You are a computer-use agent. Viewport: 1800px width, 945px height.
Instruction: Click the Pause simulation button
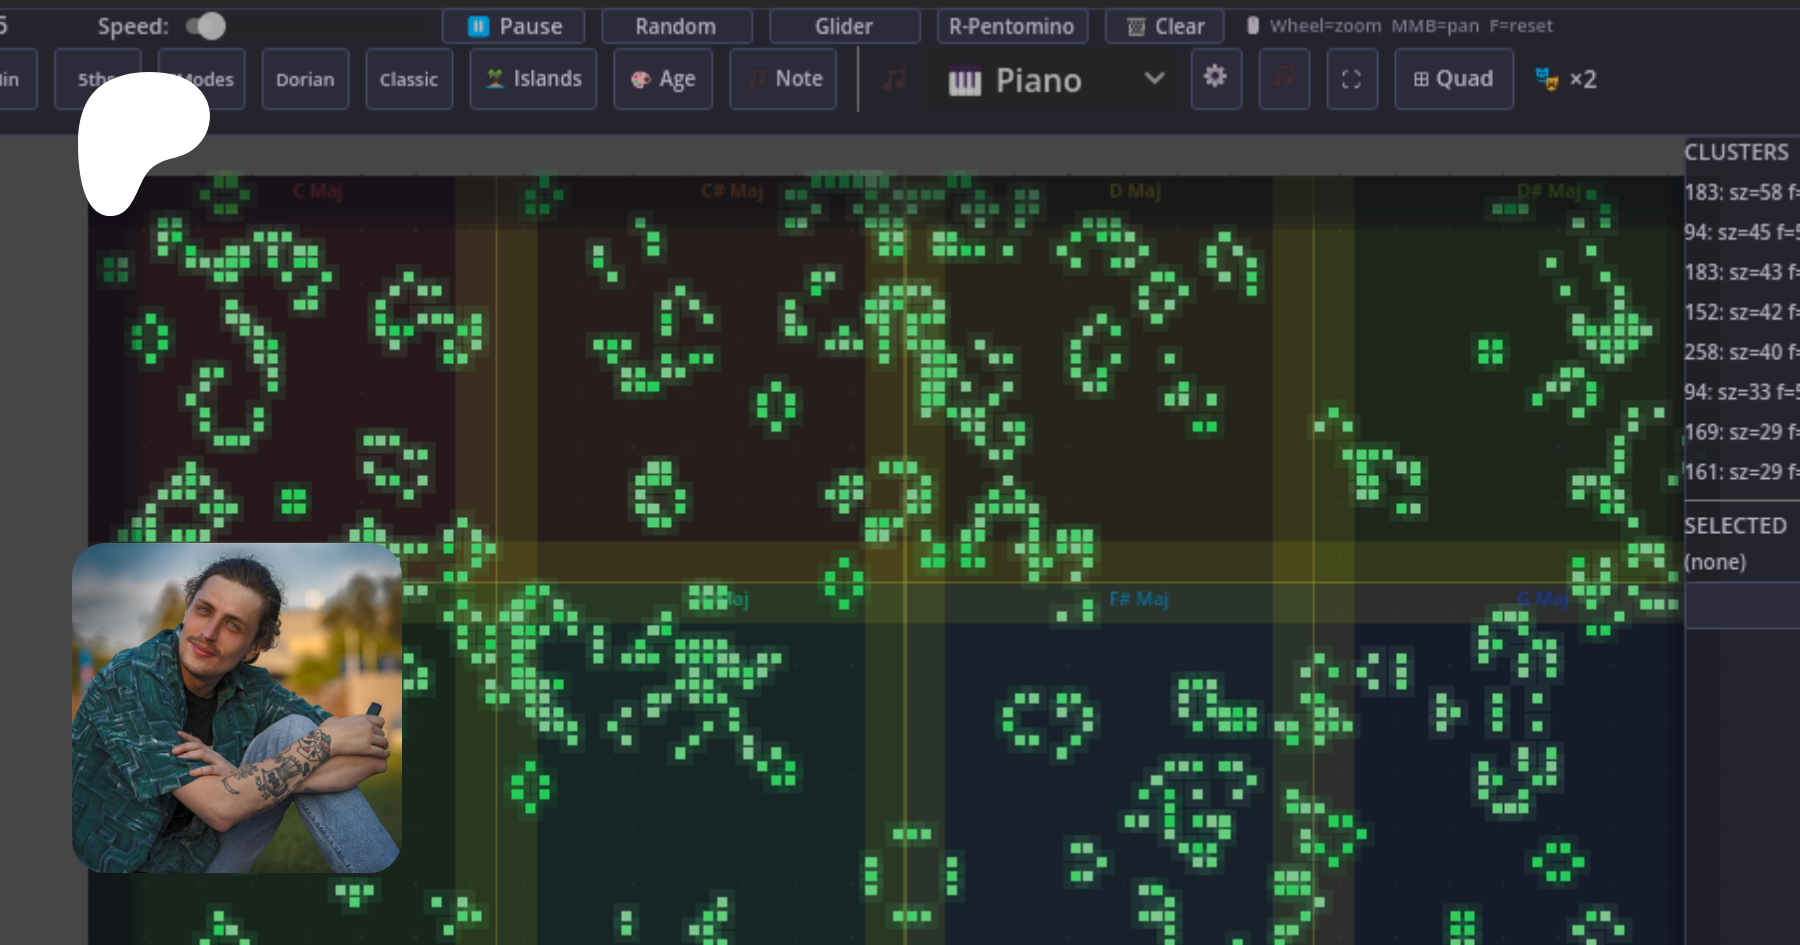click(517, 26)
